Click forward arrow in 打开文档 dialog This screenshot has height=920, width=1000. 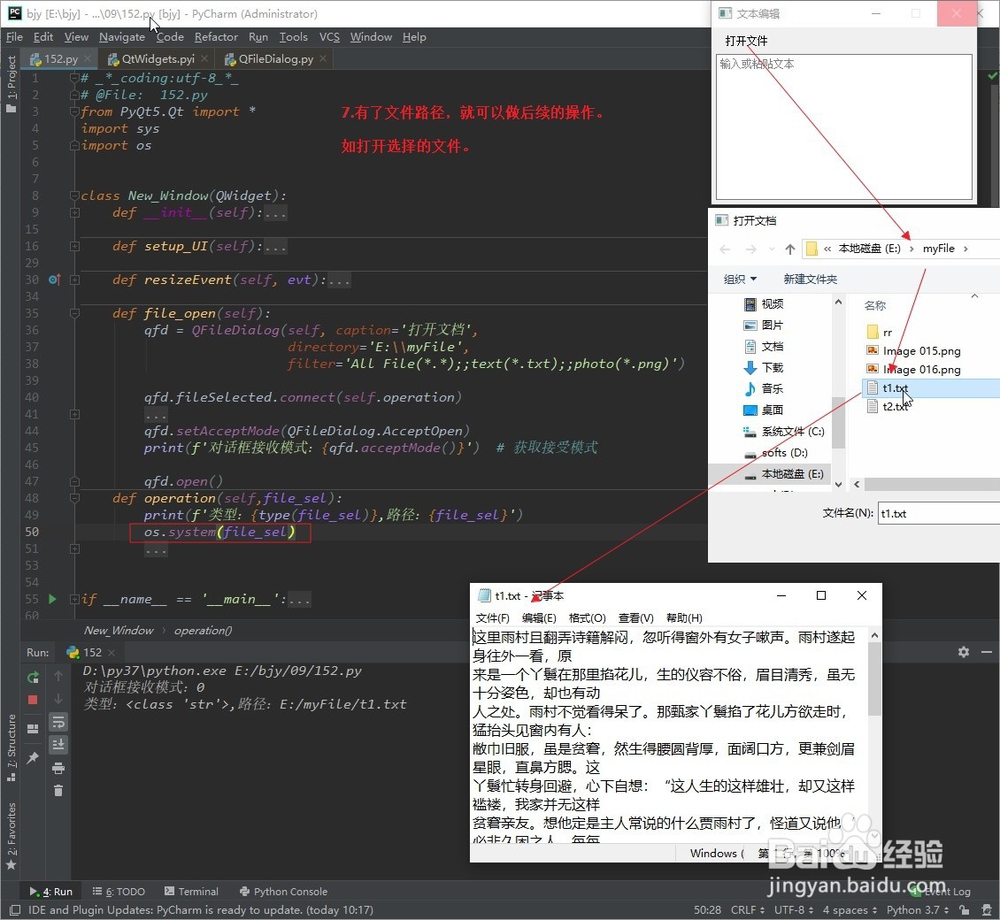tap(751, 249)
